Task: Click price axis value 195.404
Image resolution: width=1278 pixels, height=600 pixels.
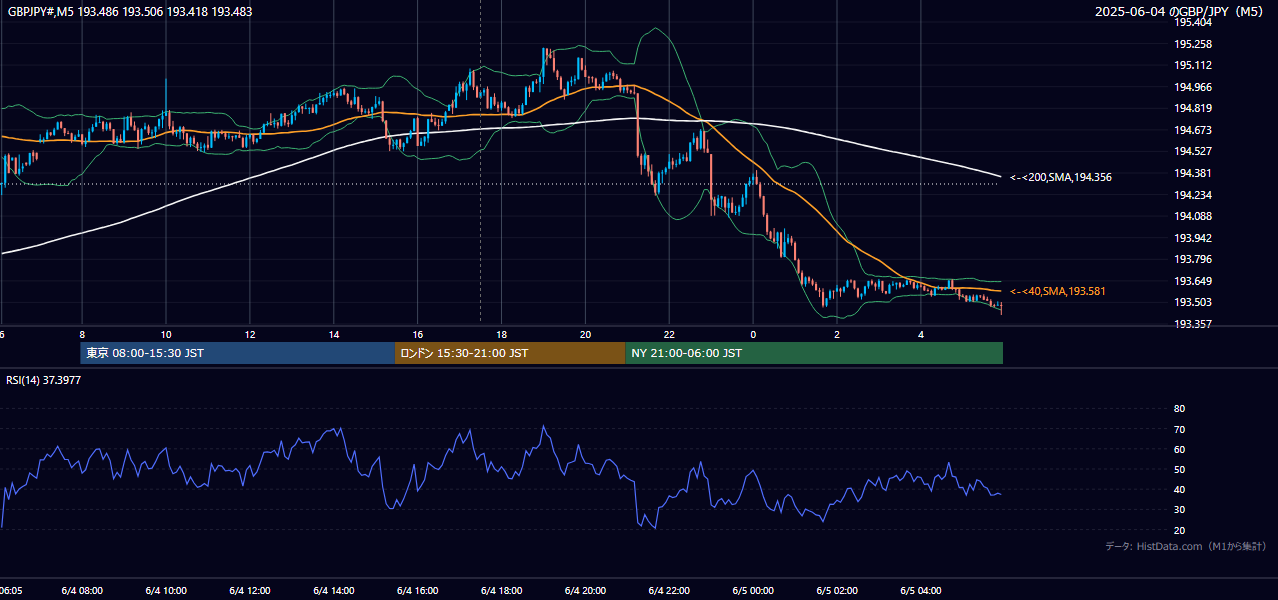Action: point(1193,22)
